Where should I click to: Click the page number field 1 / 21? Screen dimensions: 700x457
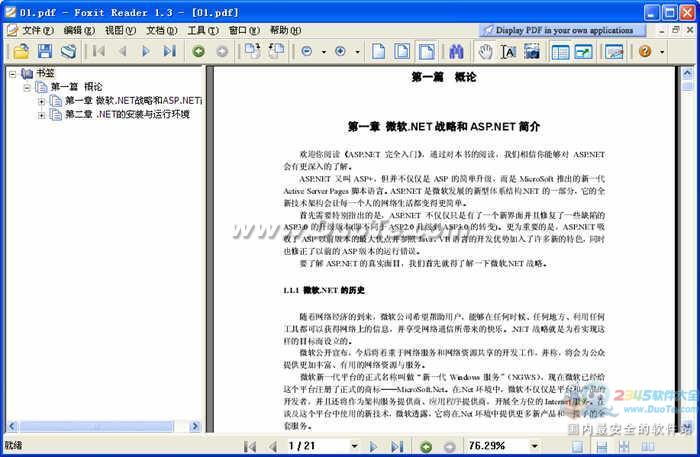click(x=317, y=445)
